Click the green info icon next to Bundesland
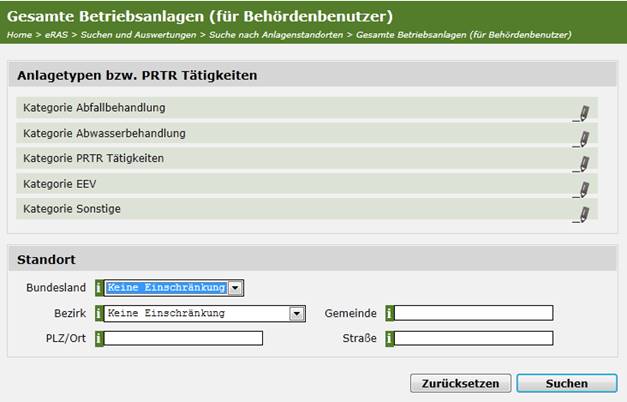 click(99, 288)
